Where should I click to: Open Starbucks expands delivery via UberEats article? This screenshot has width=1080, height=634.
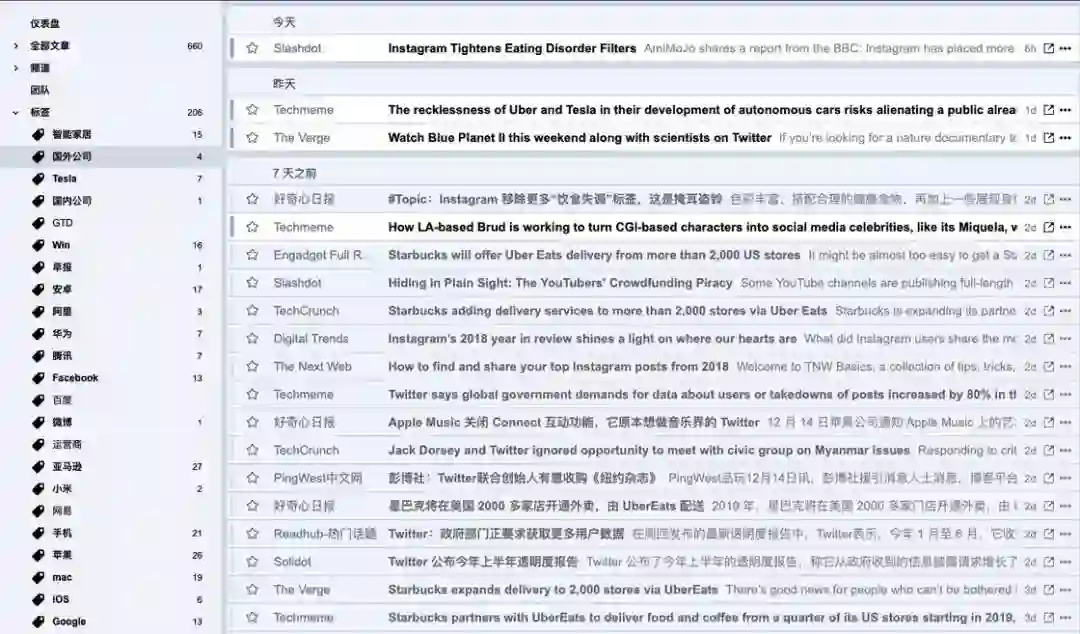coord(552,589)
